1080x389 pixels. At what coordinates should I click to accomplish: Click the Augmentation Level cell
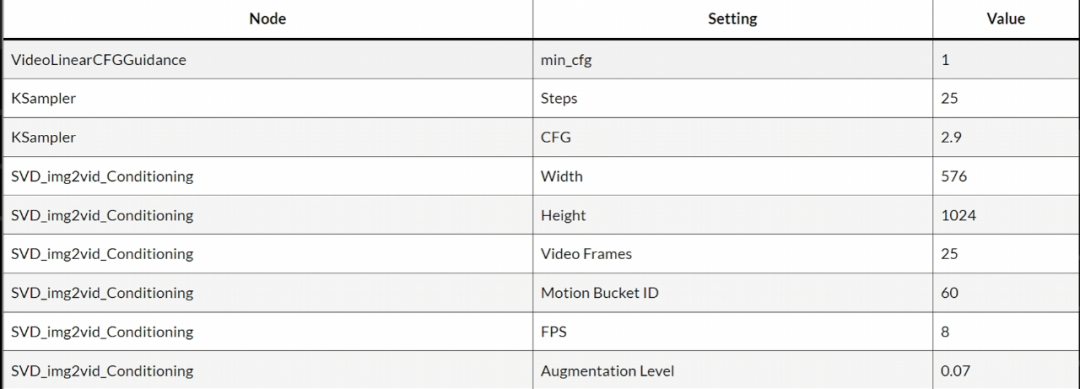click(732, 370)
